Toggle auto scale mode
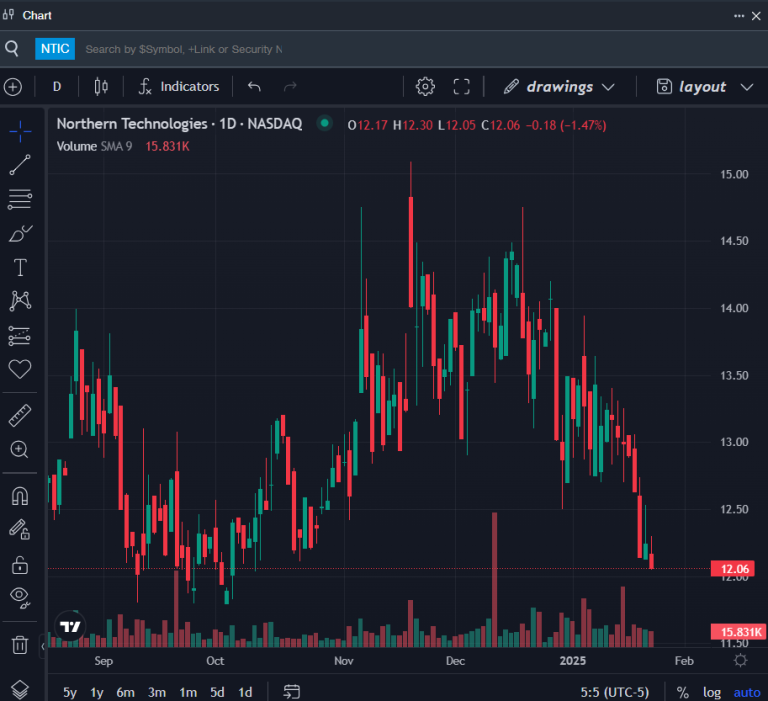768x701 pixels. [x=747, y=692]
